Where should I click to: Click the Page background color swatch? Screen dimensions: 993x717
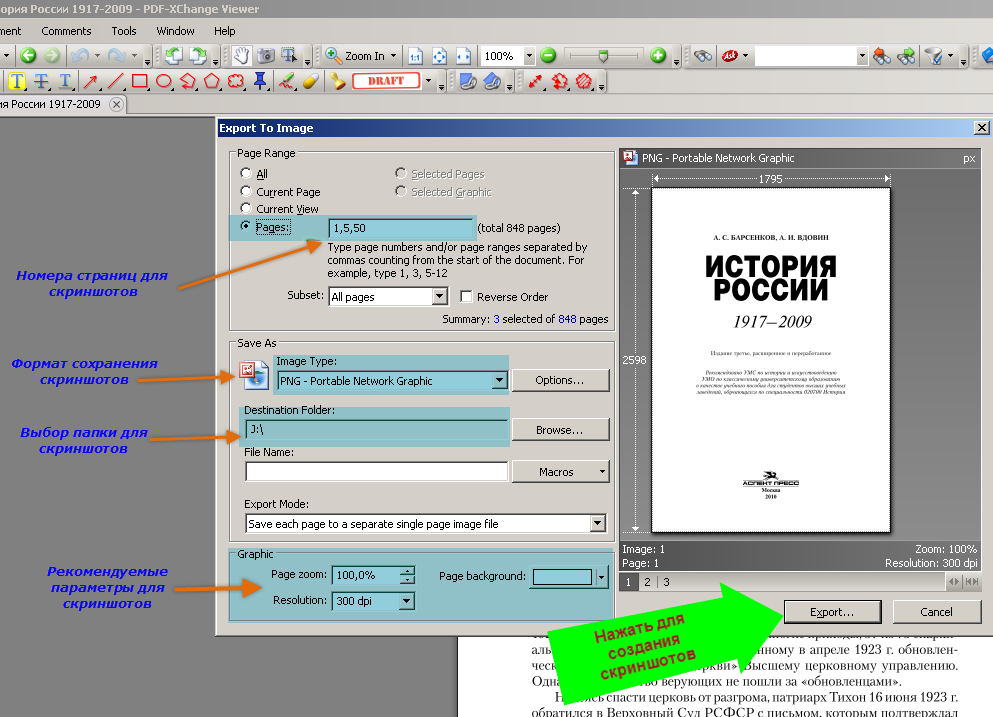562,577
